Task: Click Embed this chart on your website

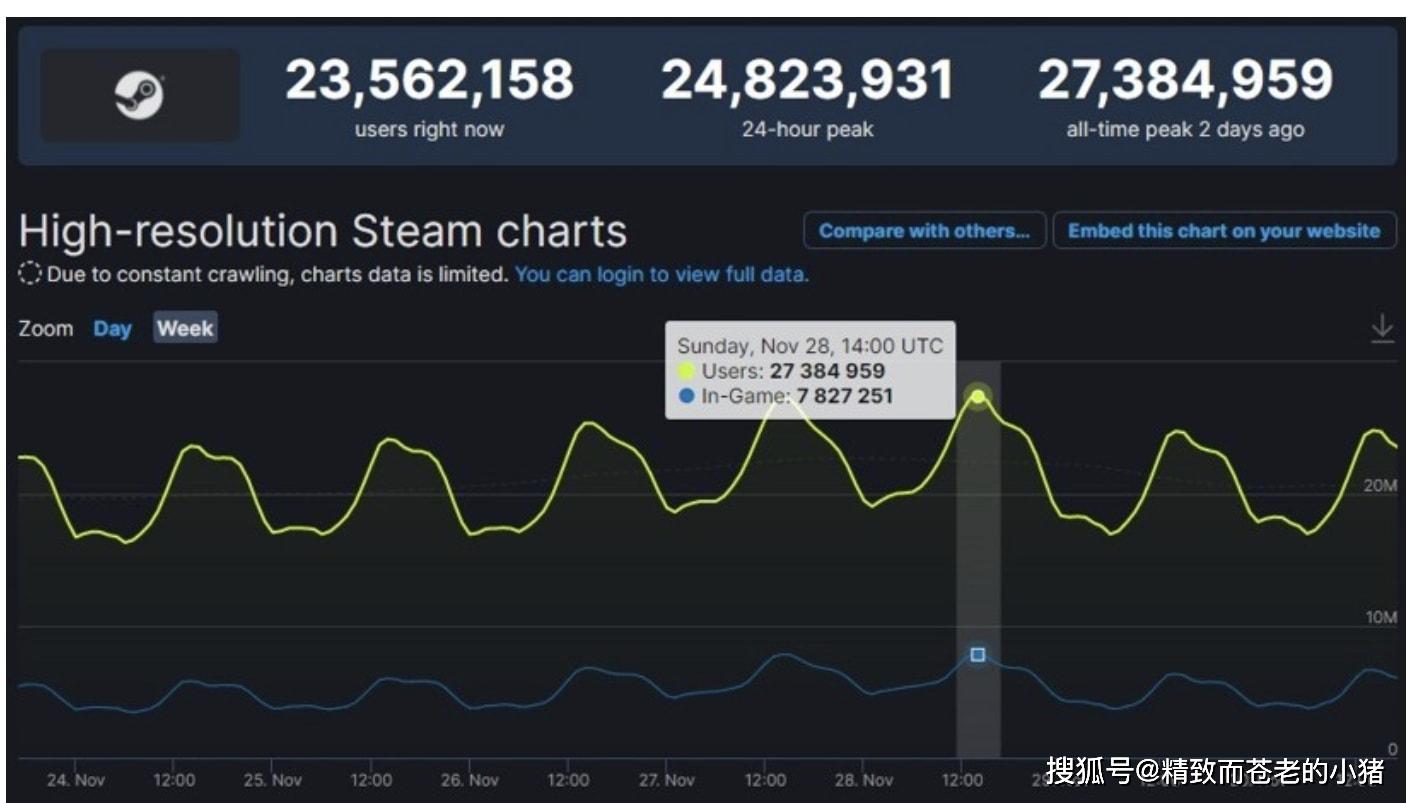Action: [x=1224, y=231]
